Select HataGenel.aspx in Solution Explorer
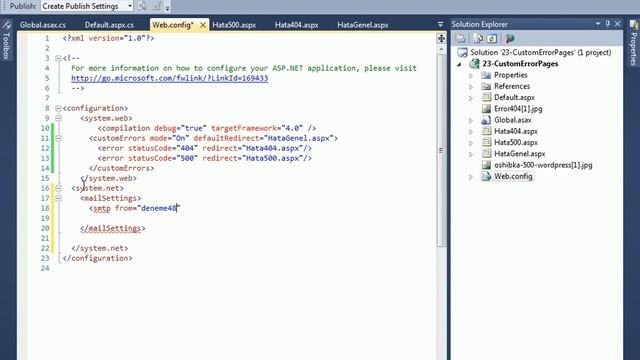Screen dimensions: 640x360 tap(520, 154)
